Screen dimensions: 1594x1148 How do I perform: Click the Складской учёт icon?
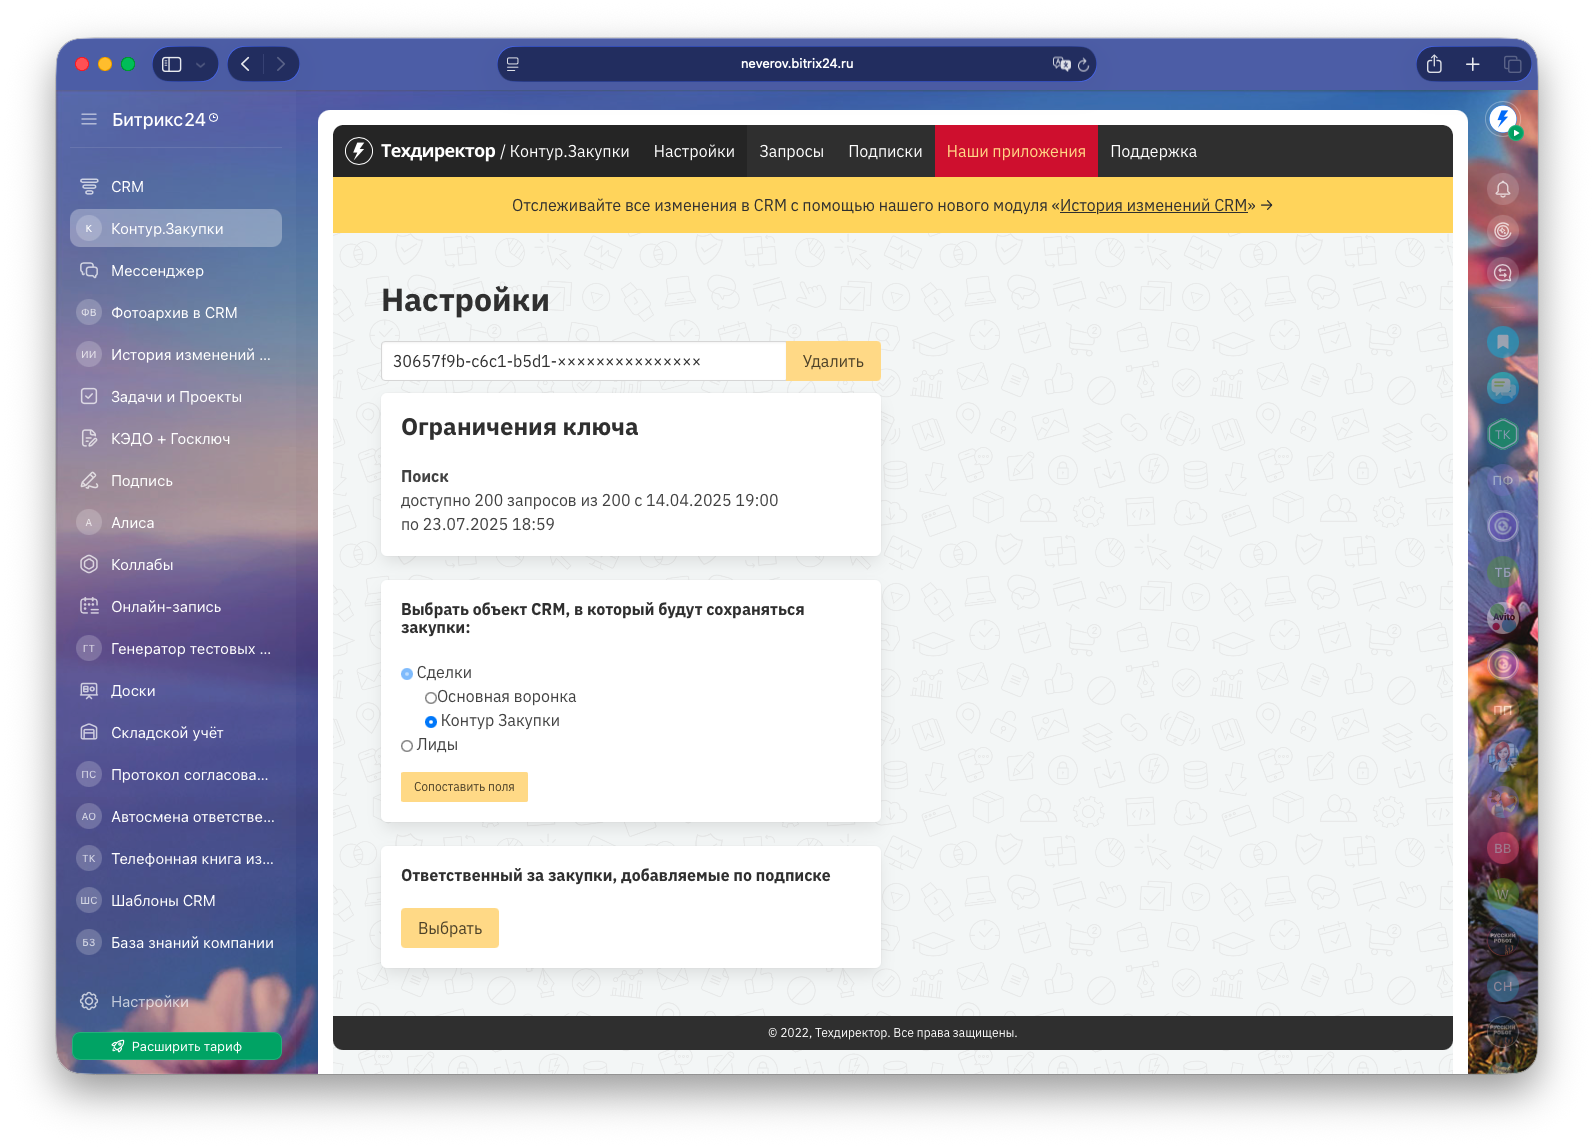(x=89, y=733)
